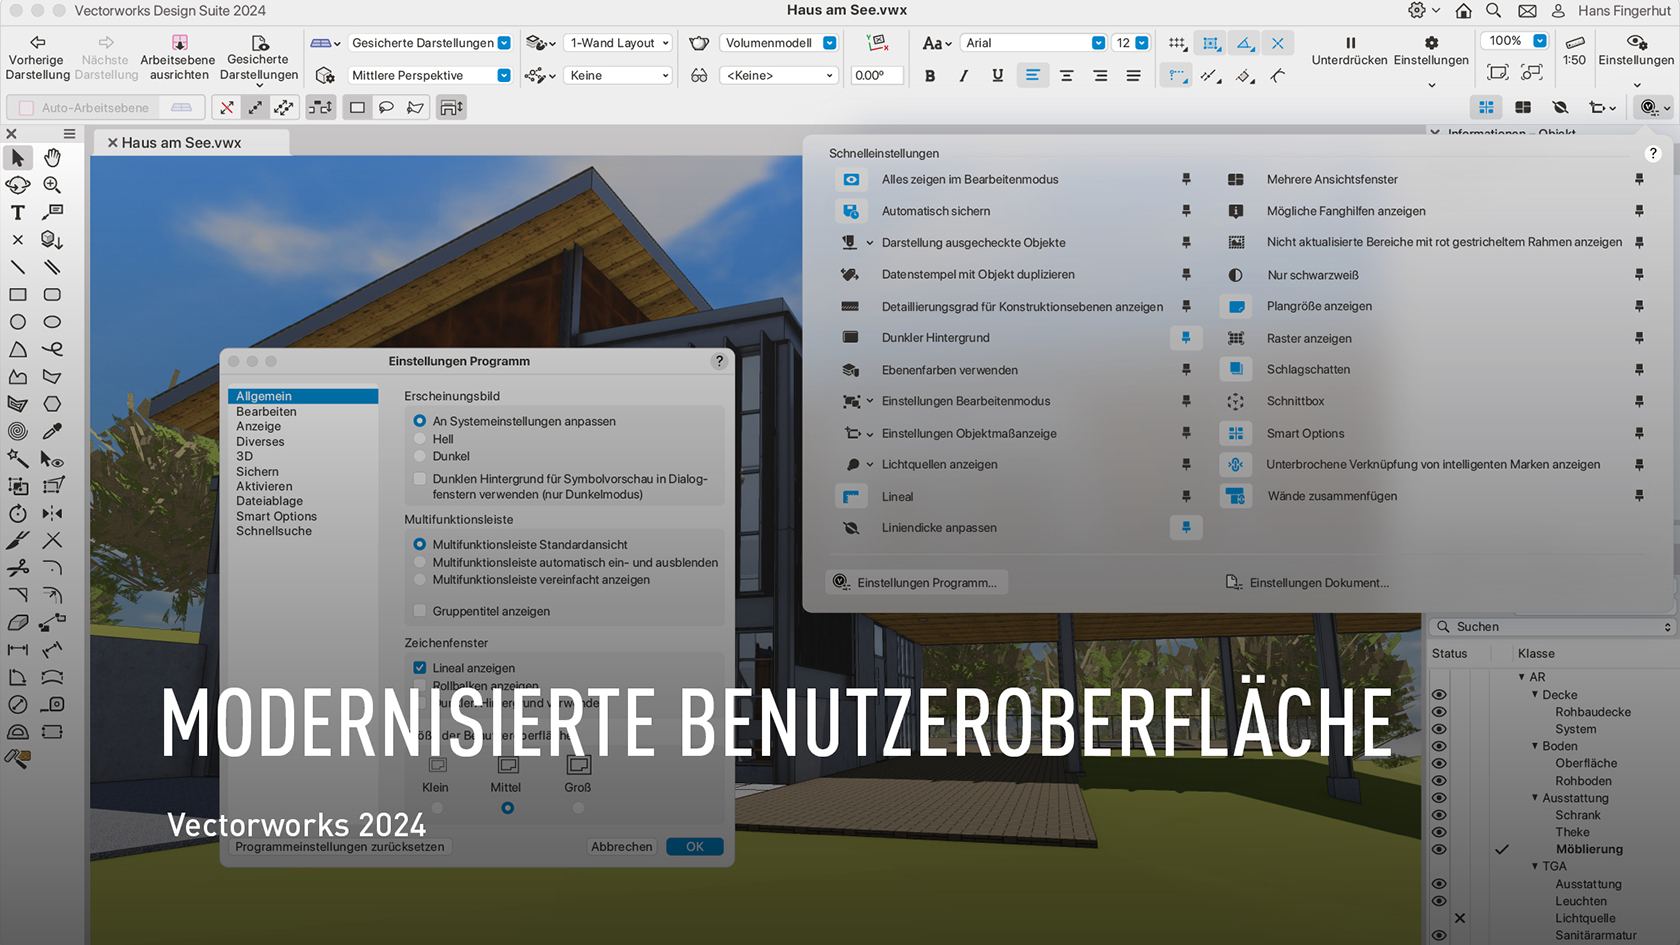Open 3D settings category
Image resolution: width=1680 pixels, height=945 pixels.
coord(244,456)
